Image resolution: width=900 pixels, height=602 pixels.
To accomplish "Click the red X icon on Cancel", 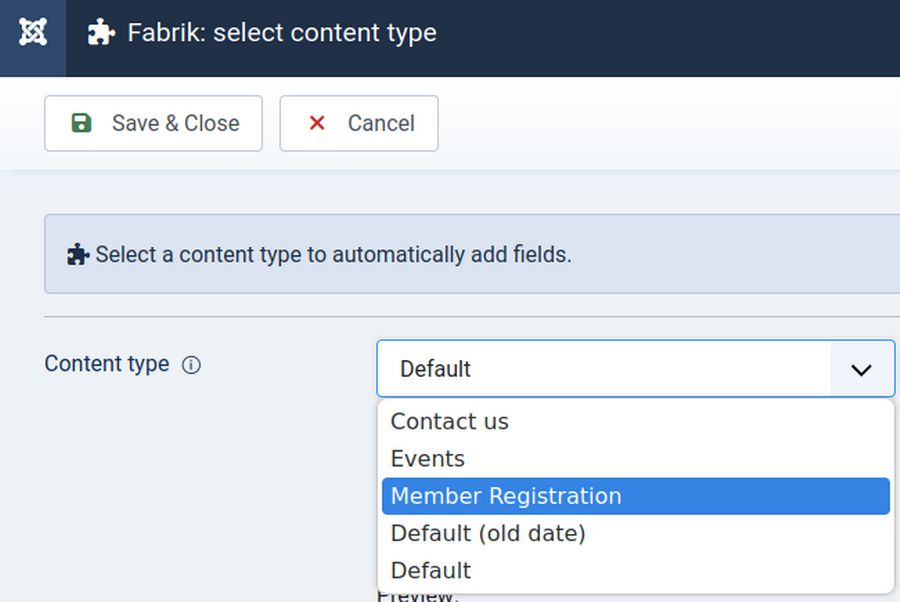I will (317, 123).
